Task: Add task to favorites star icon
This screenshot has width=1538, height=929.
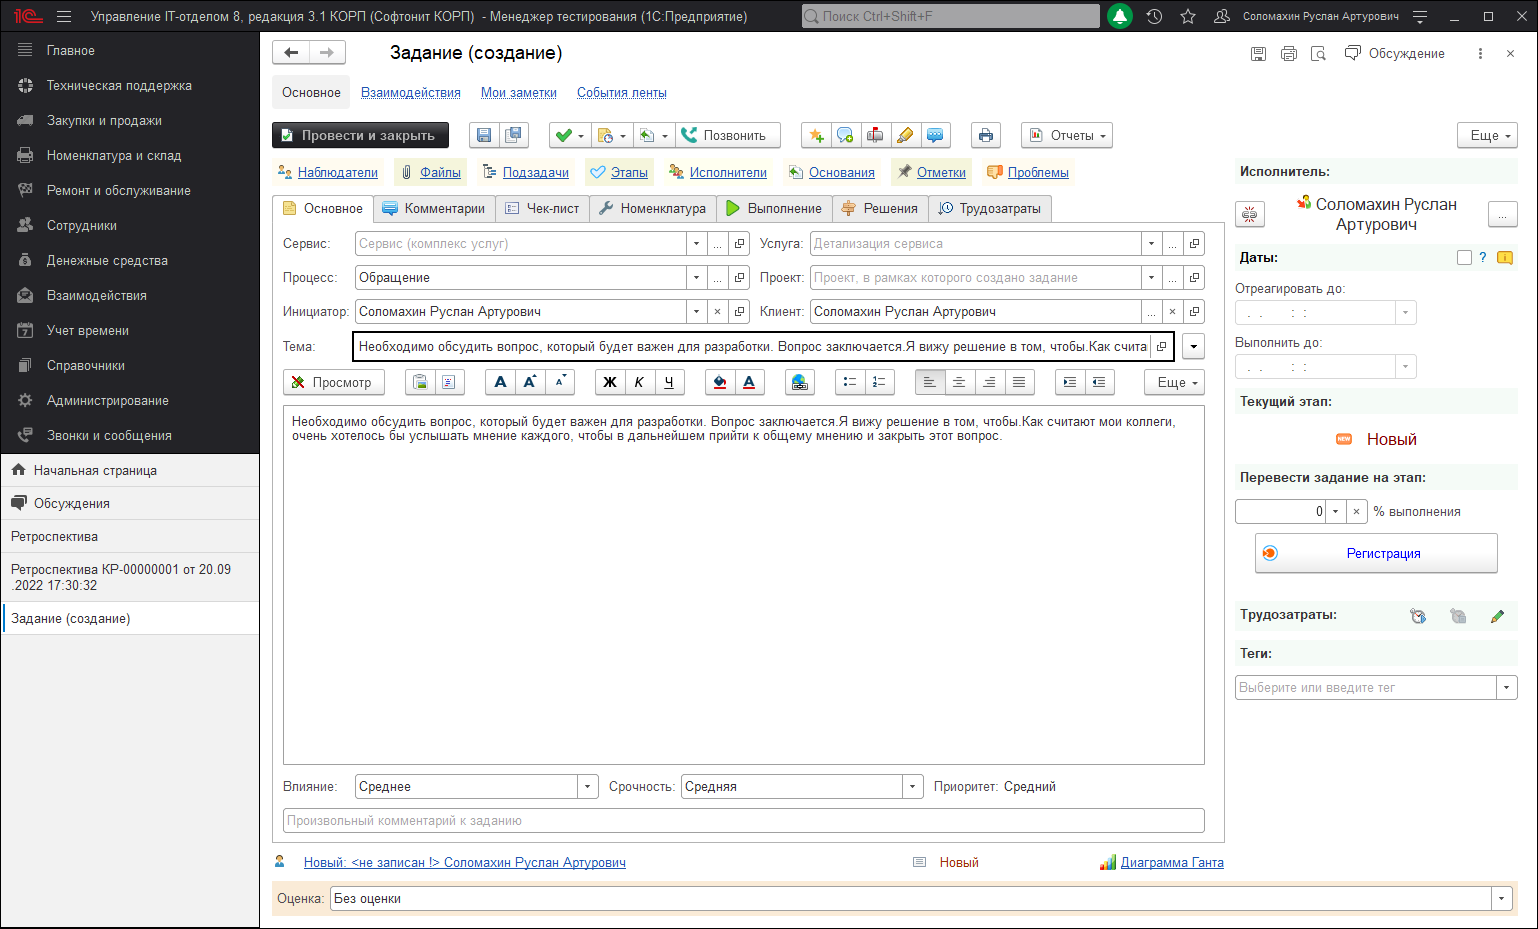Action: coord(1188,17)
